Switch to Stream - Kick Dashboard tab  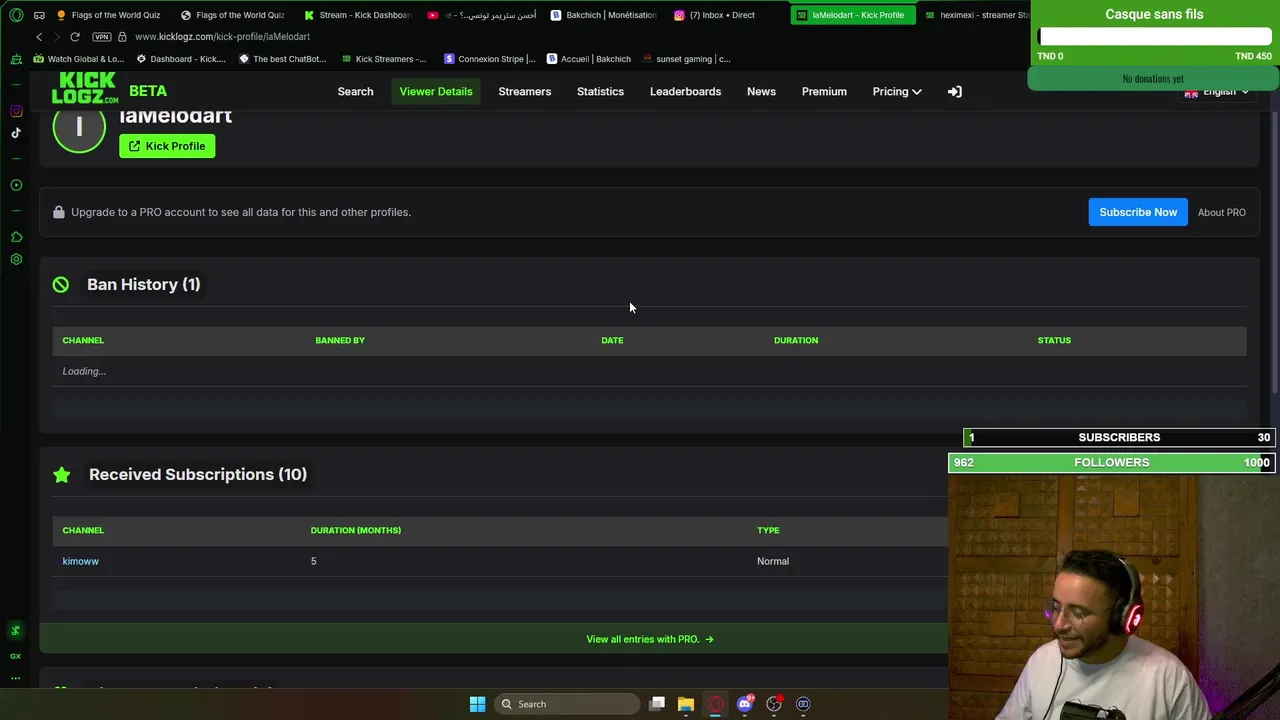(x=358, y=15)
